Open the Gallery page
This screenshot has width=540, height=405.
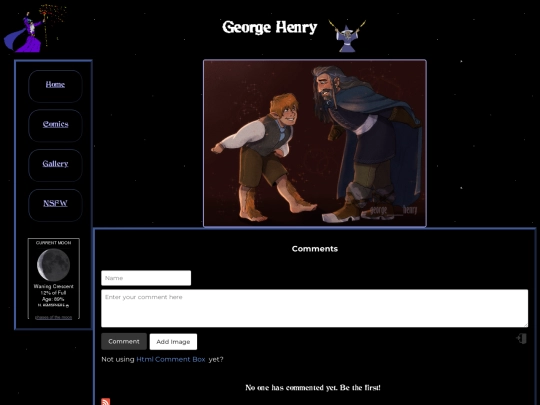[55, 164]
